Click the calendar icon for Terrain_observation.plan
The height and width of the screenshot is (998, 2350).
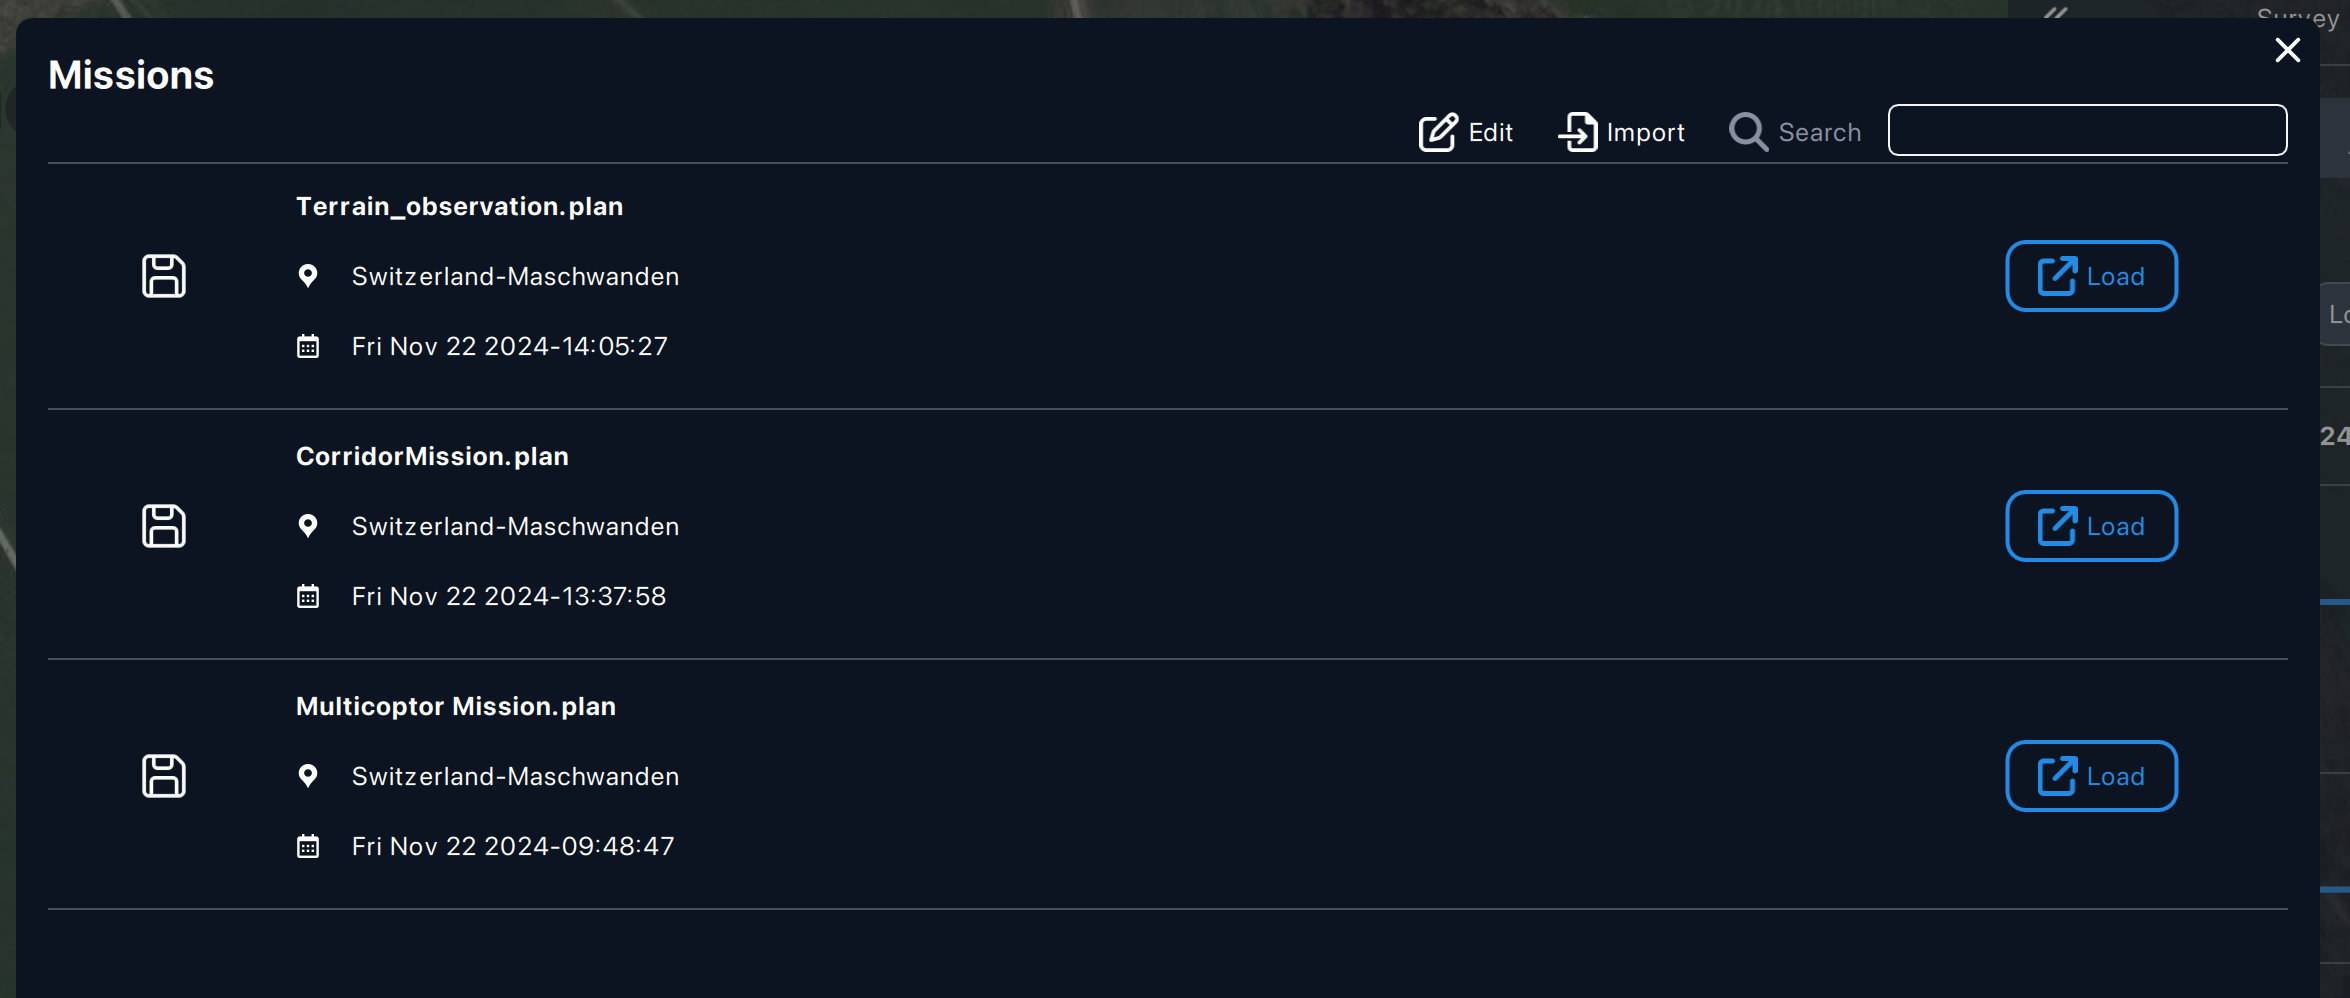click(308, 347)
